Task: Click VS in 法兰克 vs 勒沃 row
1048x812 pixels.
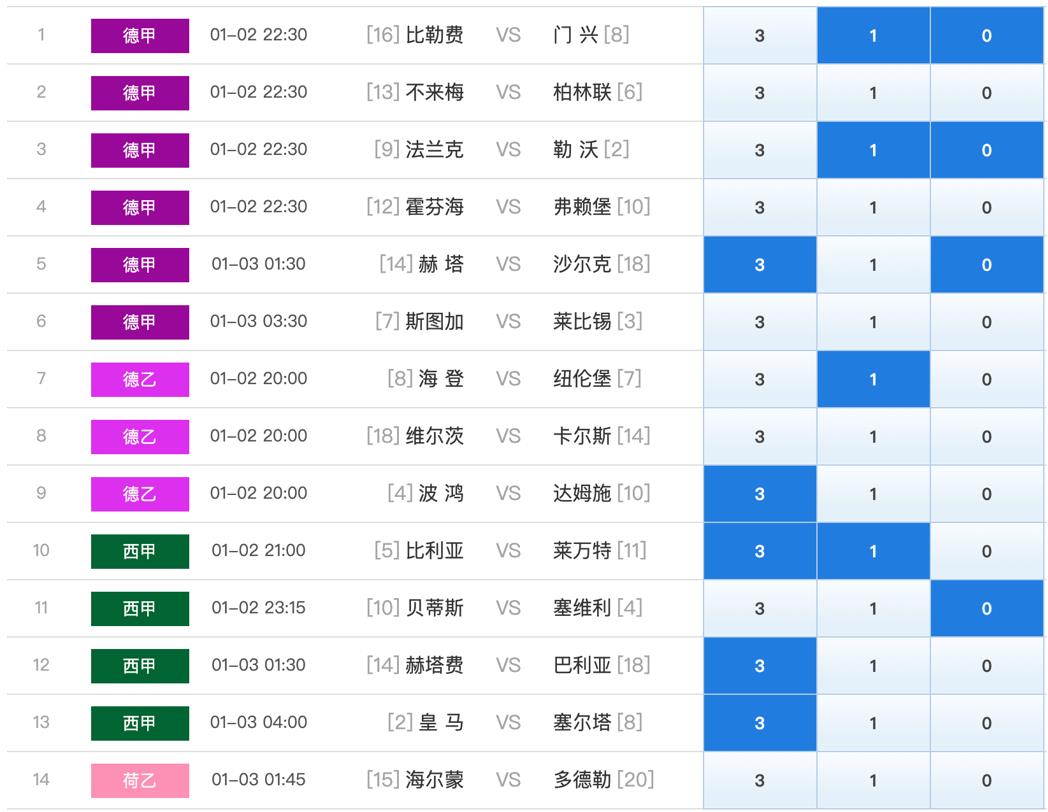Action: coord(508,150)
